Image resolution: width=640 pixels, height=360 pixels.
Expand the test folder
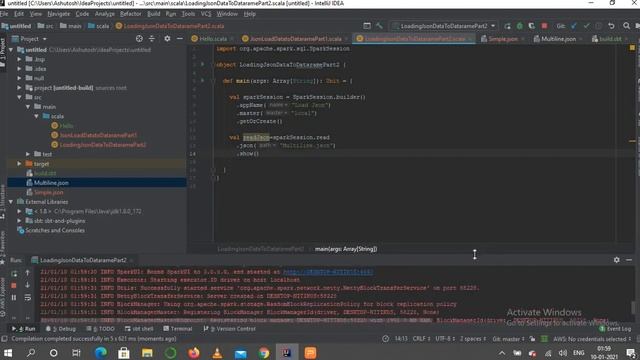pos(28,154)
